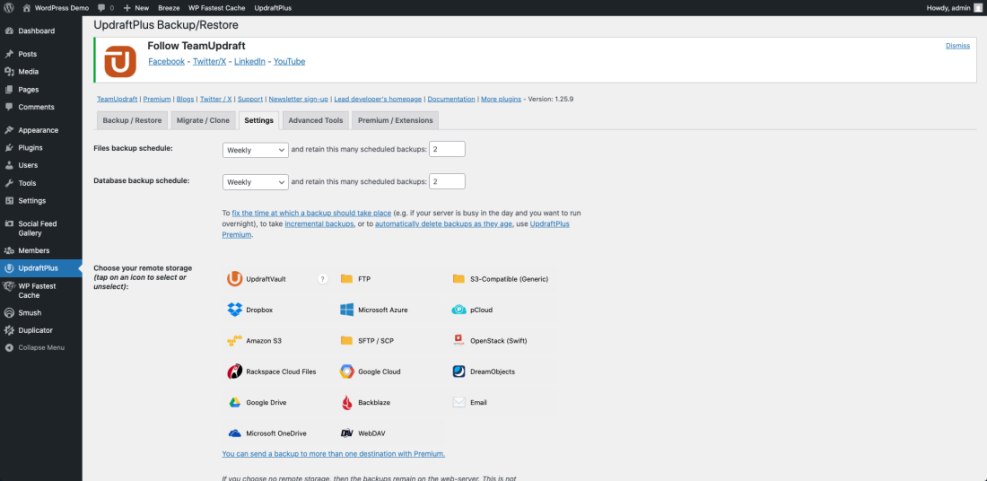This screenshot has width=987, height=481.
Task: Open the Breeze admin bar menu
Action: tap(169, 8)
